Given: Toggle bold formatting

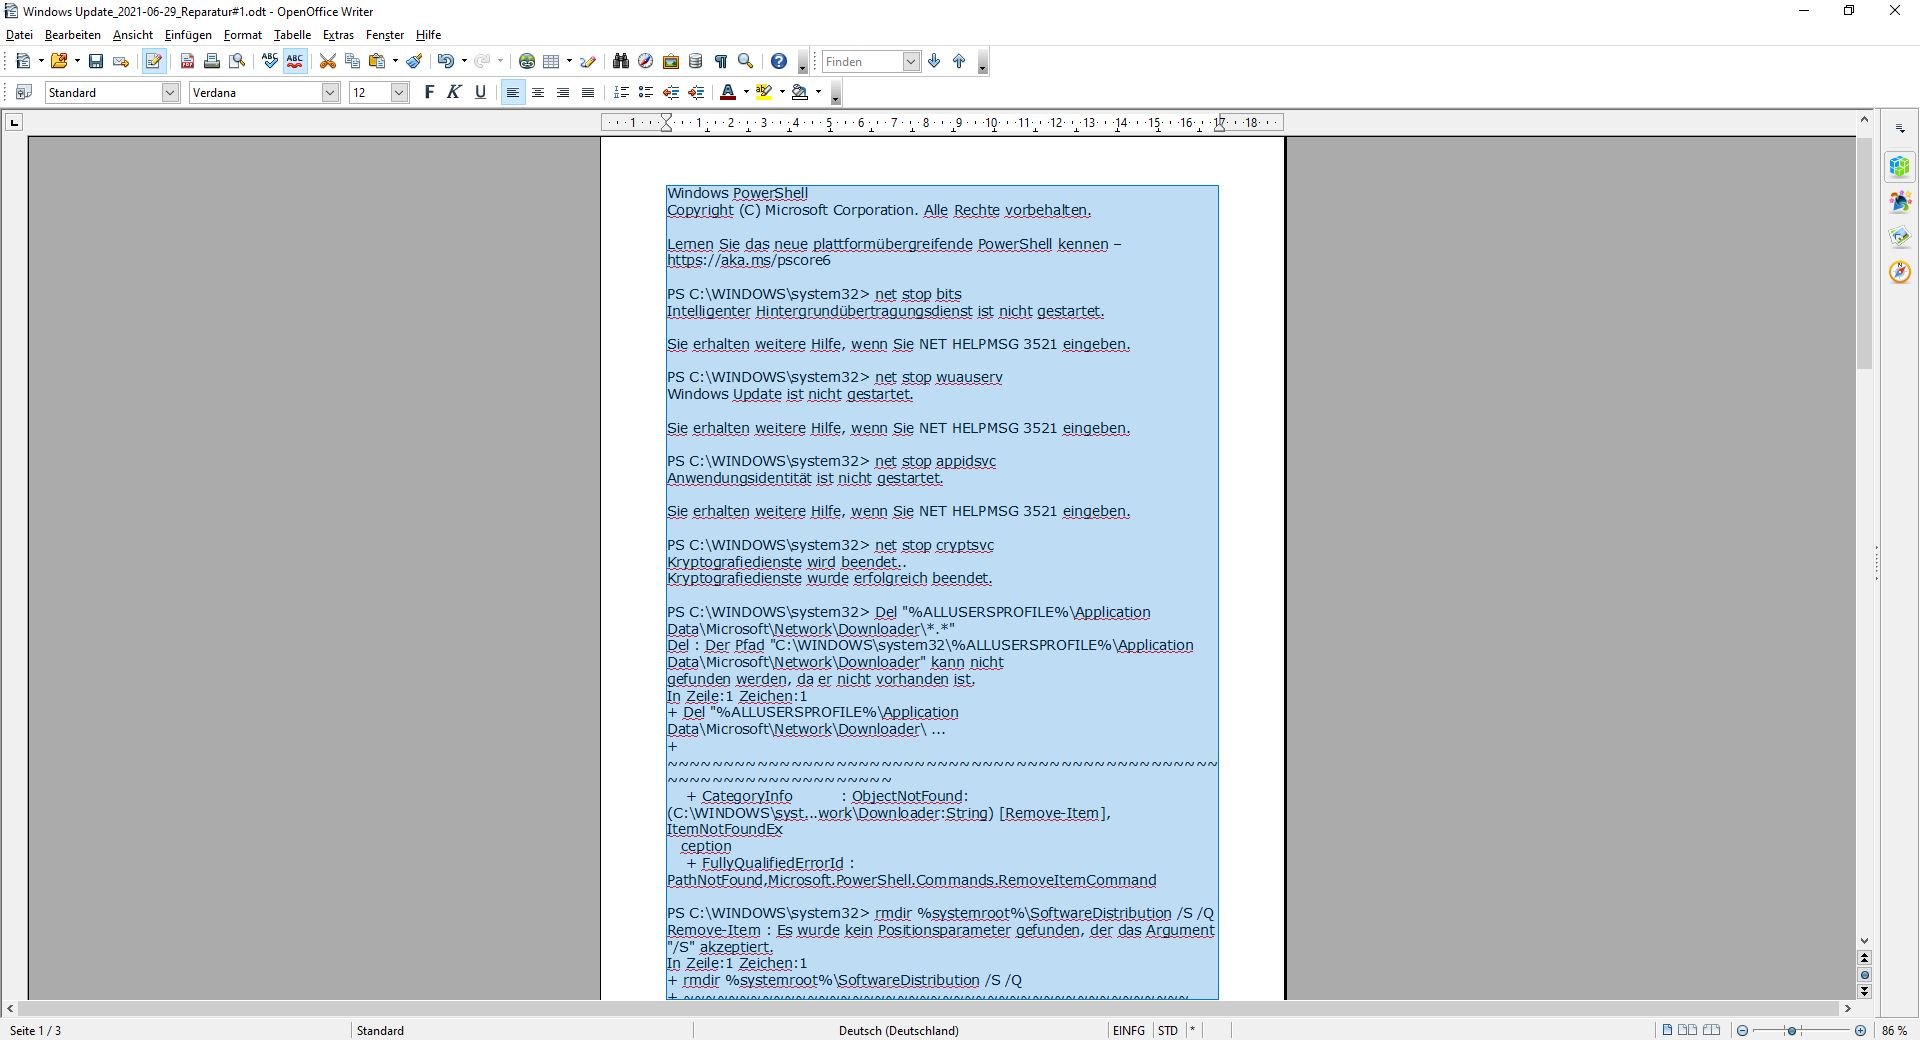Looking at the screenshot, I should (x=430, y=93).
